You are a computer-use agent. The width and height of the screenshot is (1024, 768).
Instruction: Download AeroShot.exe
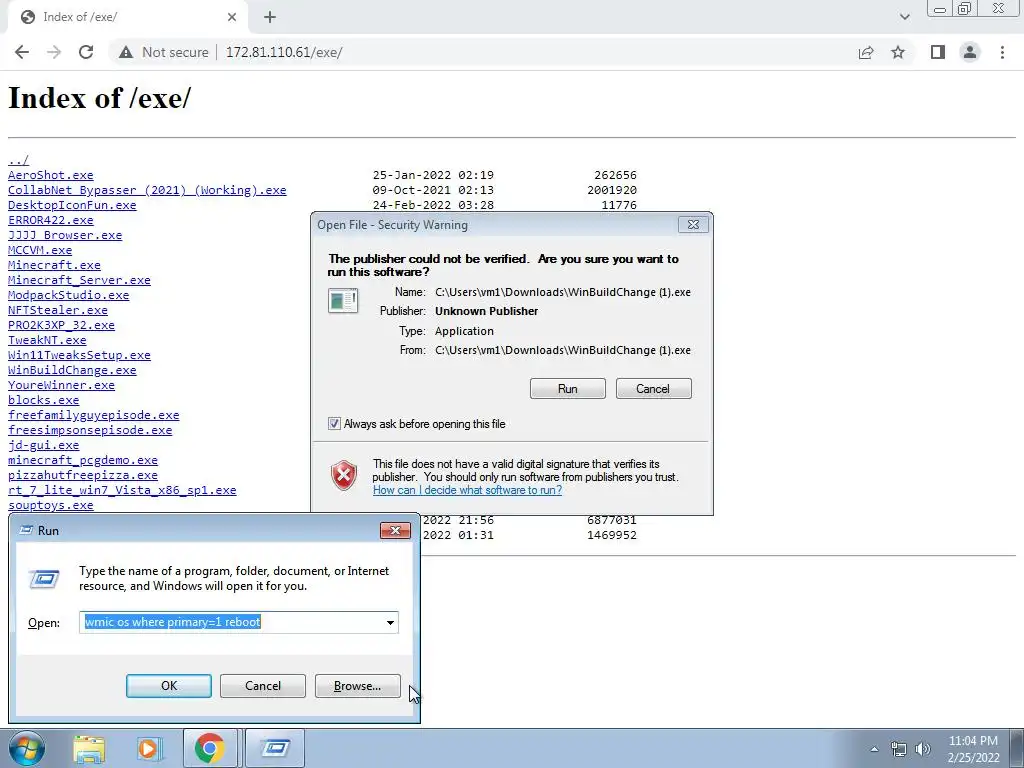tap(51, 175)
